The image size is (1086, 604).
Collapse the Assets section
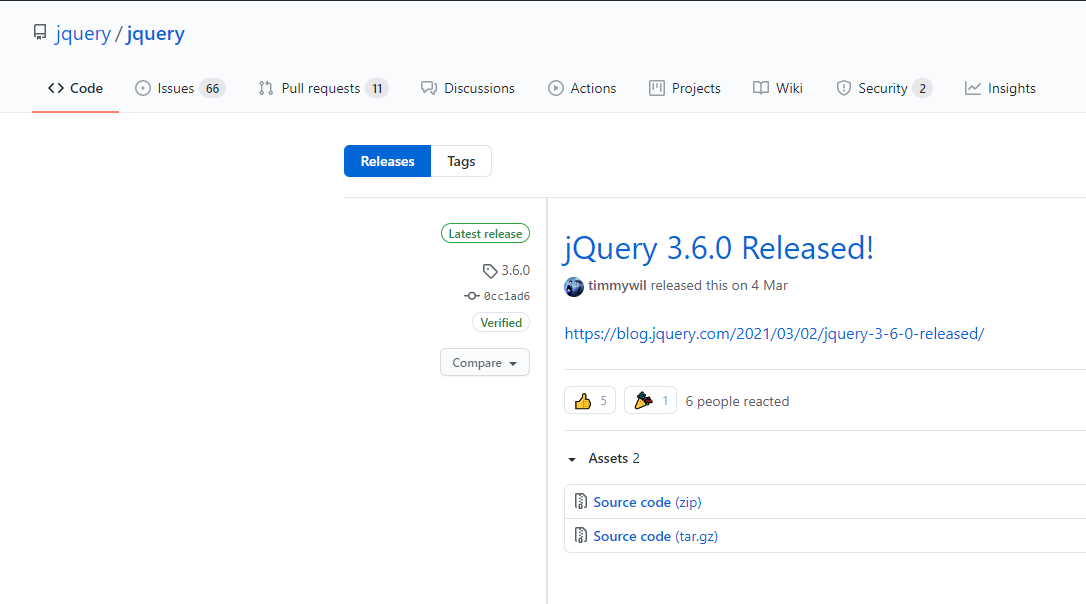coord(603,458)
